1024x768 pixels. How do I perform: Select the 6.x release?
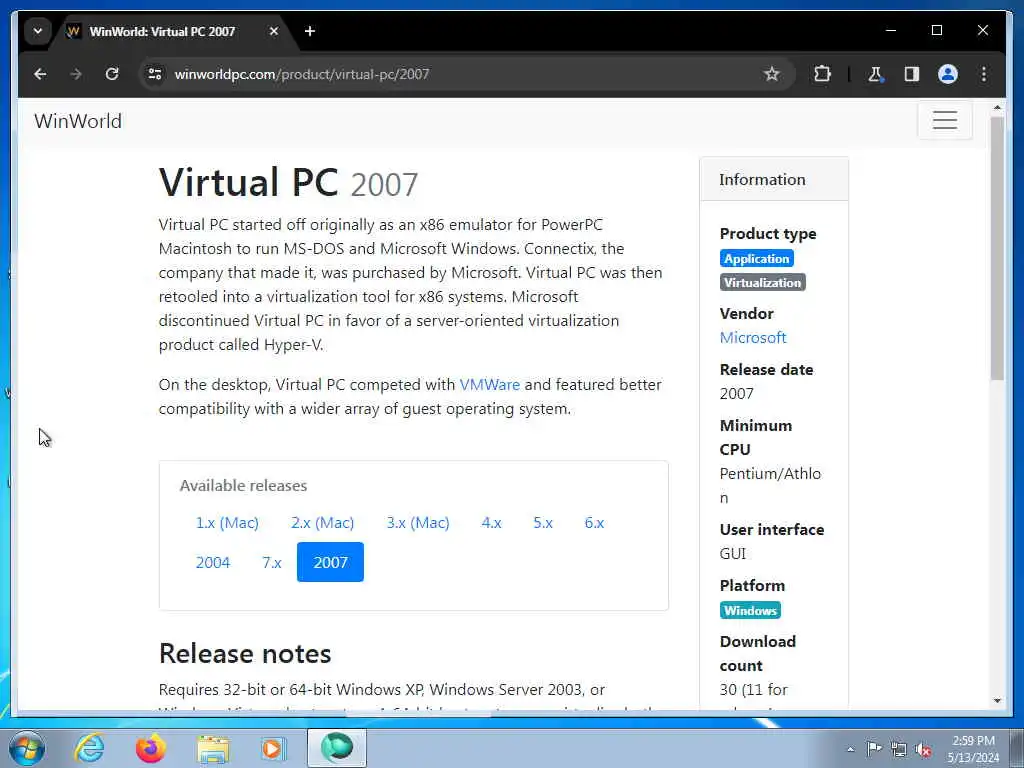coord(594,522)
